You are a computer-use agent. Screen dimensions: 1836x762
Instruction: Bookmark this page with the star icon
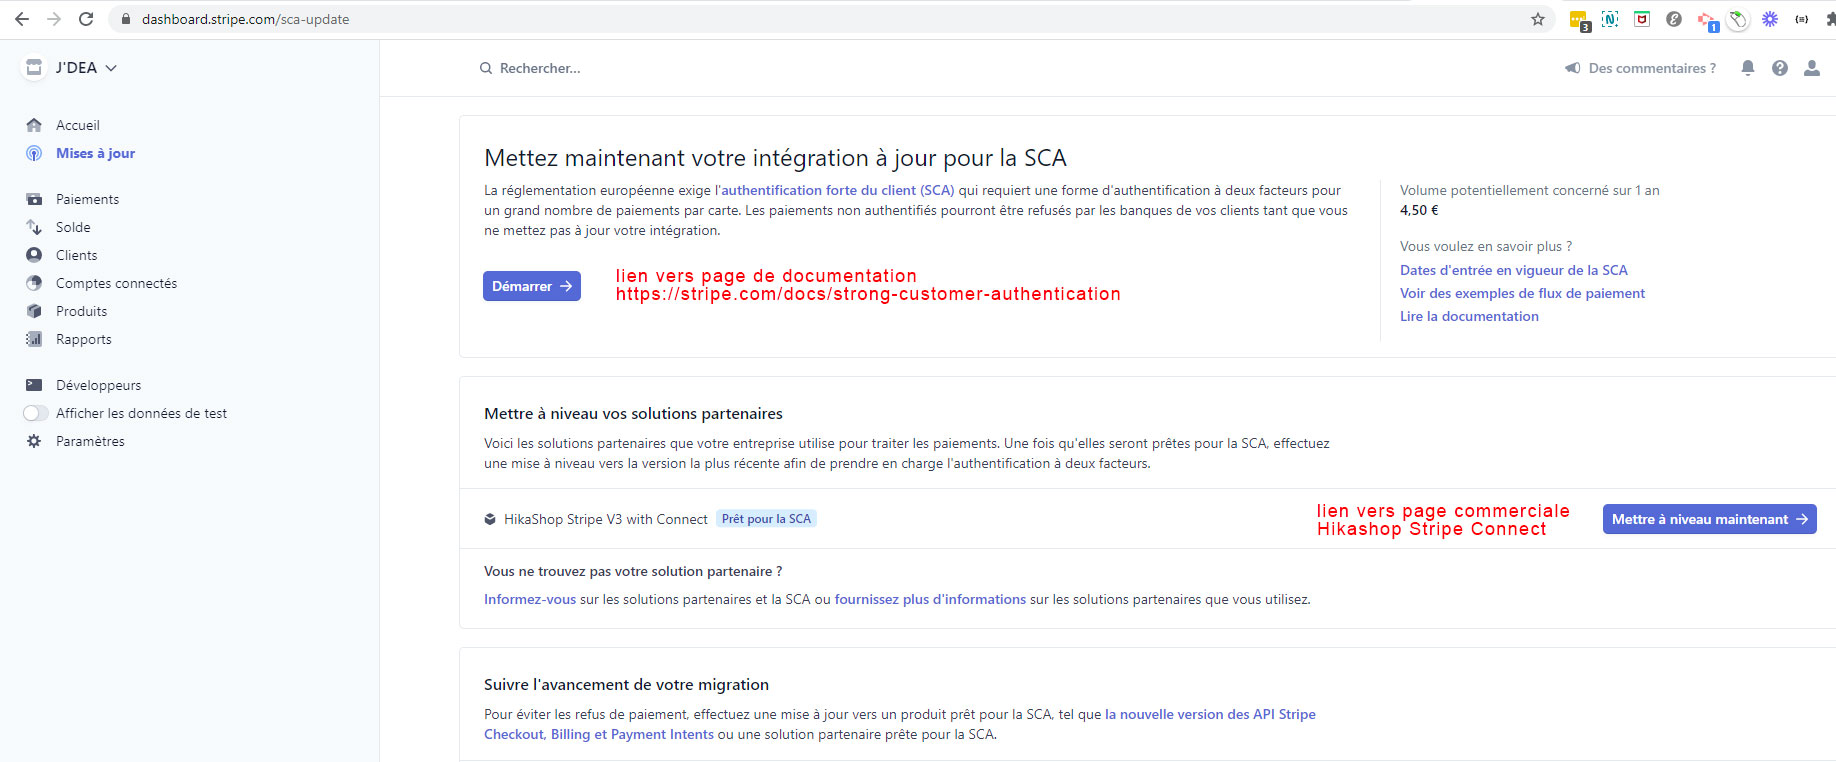[1537, 19]
